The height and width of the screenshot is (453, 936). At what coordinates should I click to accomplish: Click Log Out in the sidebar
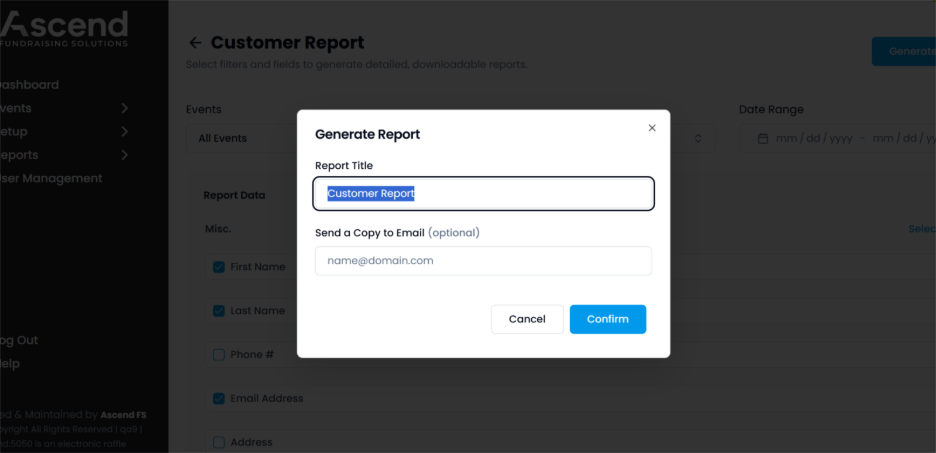pos(19,340)
